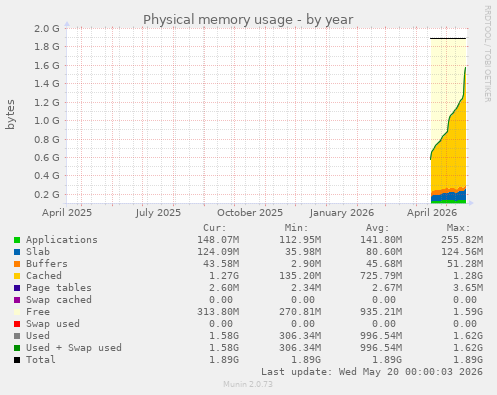The image size is (497, 395).
Task: Click the 'January 2026' x-axis label
Action: click(x=342, y=213)
